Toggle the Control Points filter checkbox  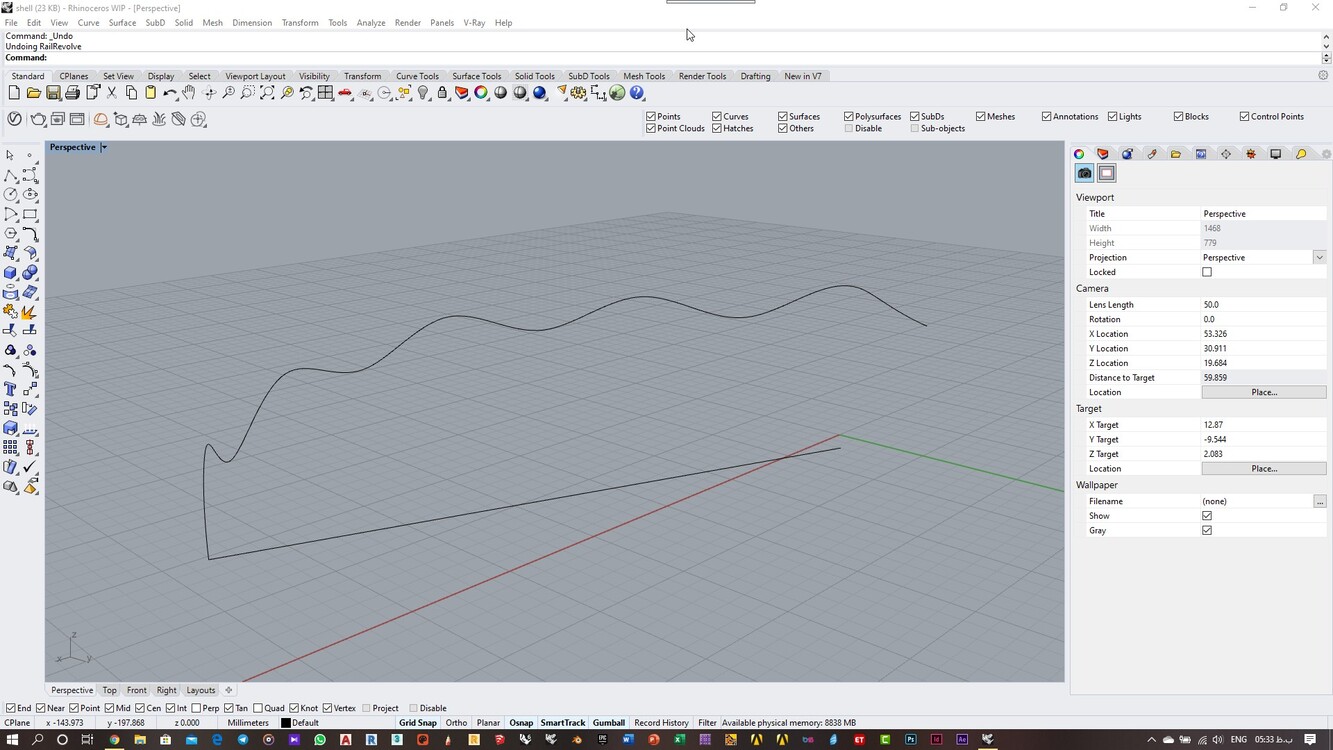click(1245, 116)
